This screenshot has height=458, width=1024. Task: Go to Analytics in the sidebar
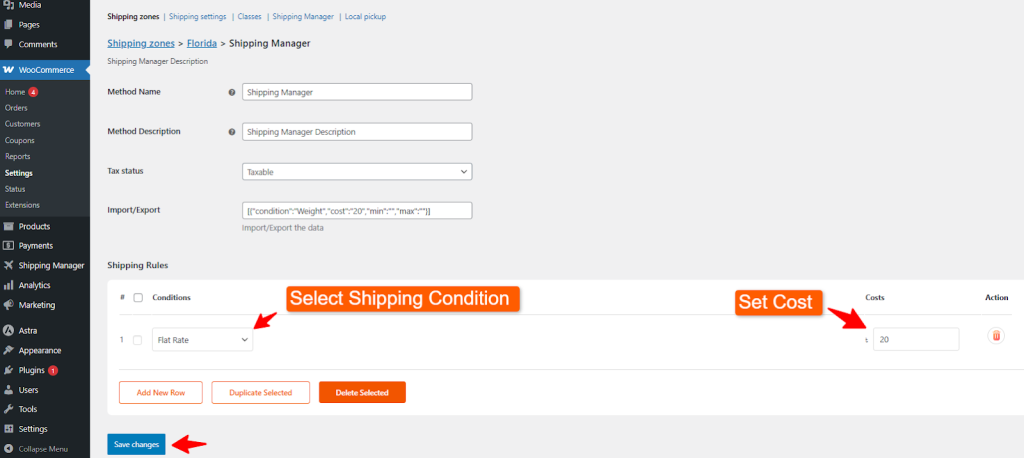(x=34, y=285)
